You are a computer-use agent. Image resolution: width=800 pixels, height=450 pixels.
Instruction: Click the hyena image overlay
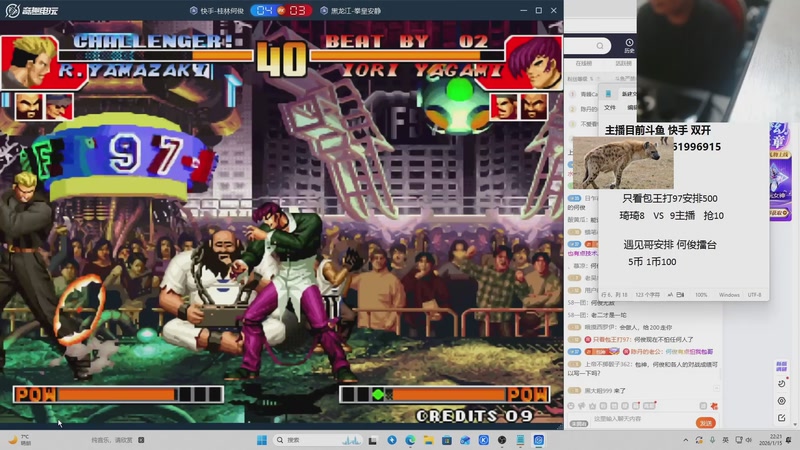coord(623,163)
